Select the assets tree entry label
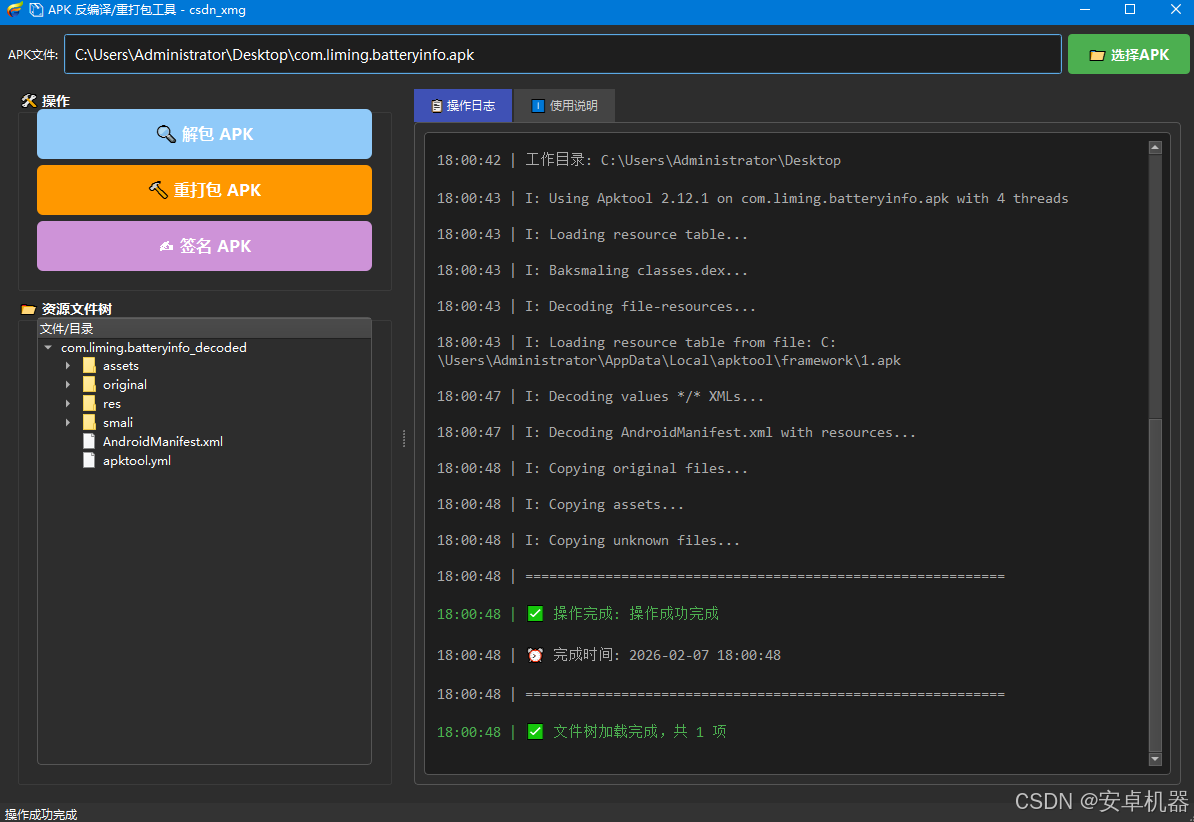Image resolution: width=1194 pixels, height=822 pixels. (121, 366)
